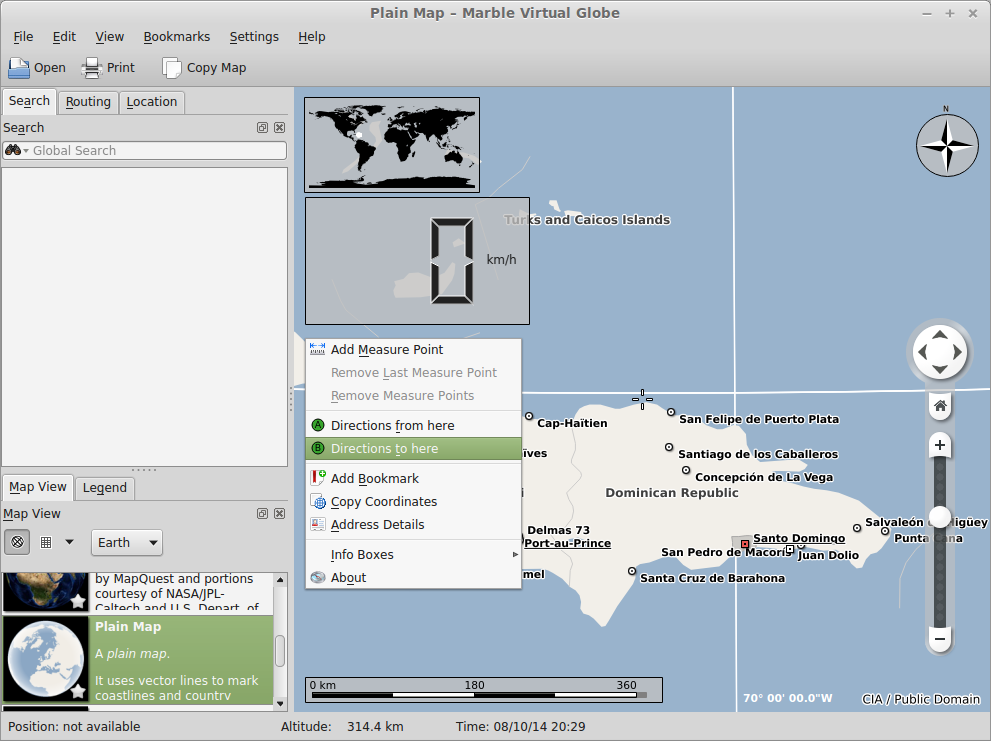Close the Map View panel
The height and width of the screenshot is (741, 991).
(279, 513)
